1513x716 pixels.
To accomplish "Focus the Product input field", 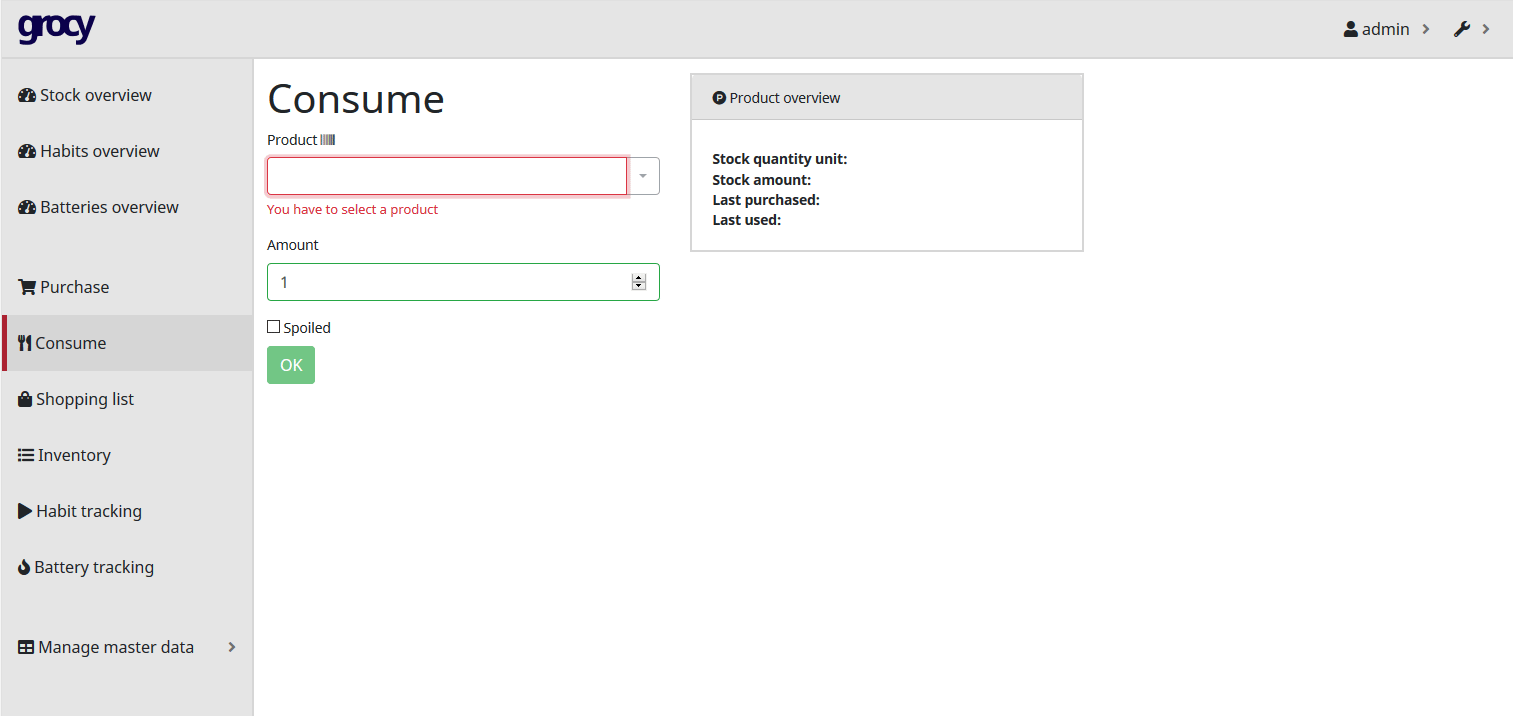I will pyautogui.click(x=447, y=176).
